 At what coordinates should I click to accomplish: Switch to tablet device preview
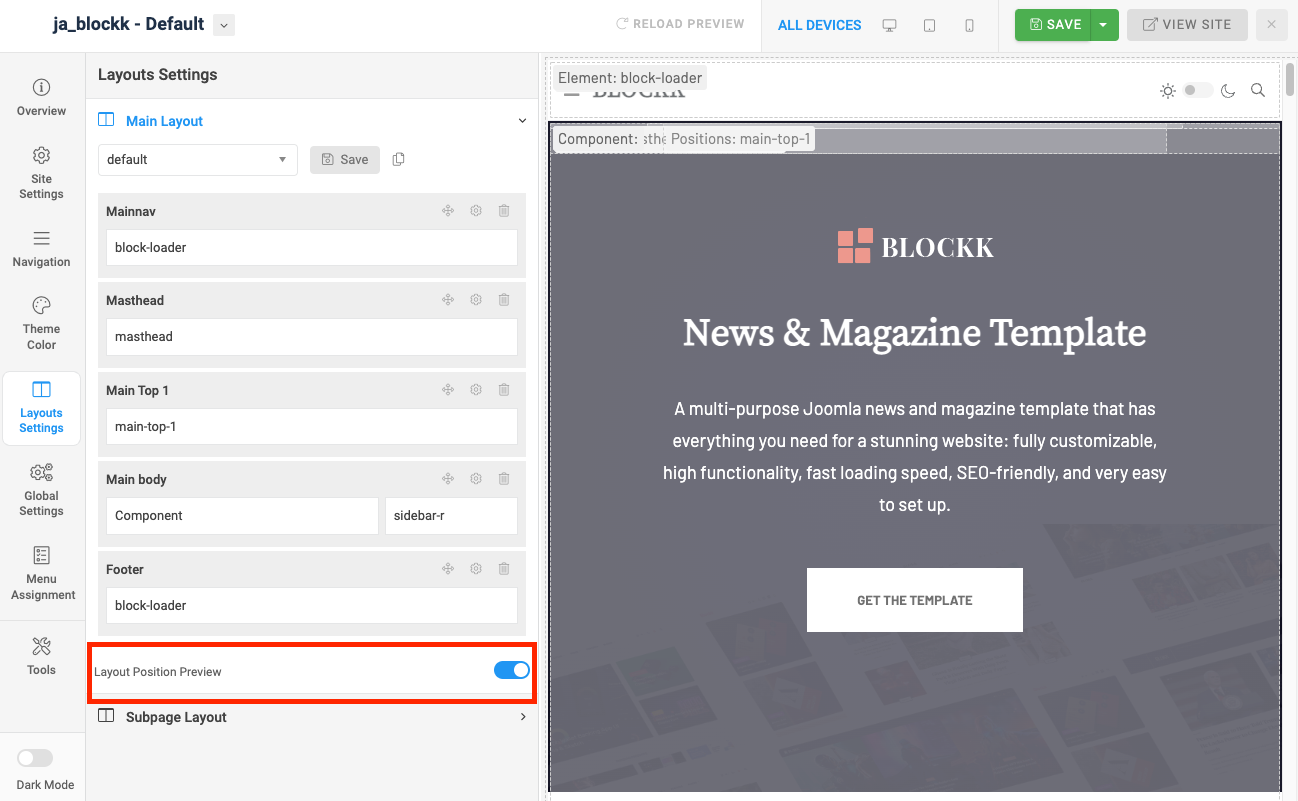coord(929,25)
